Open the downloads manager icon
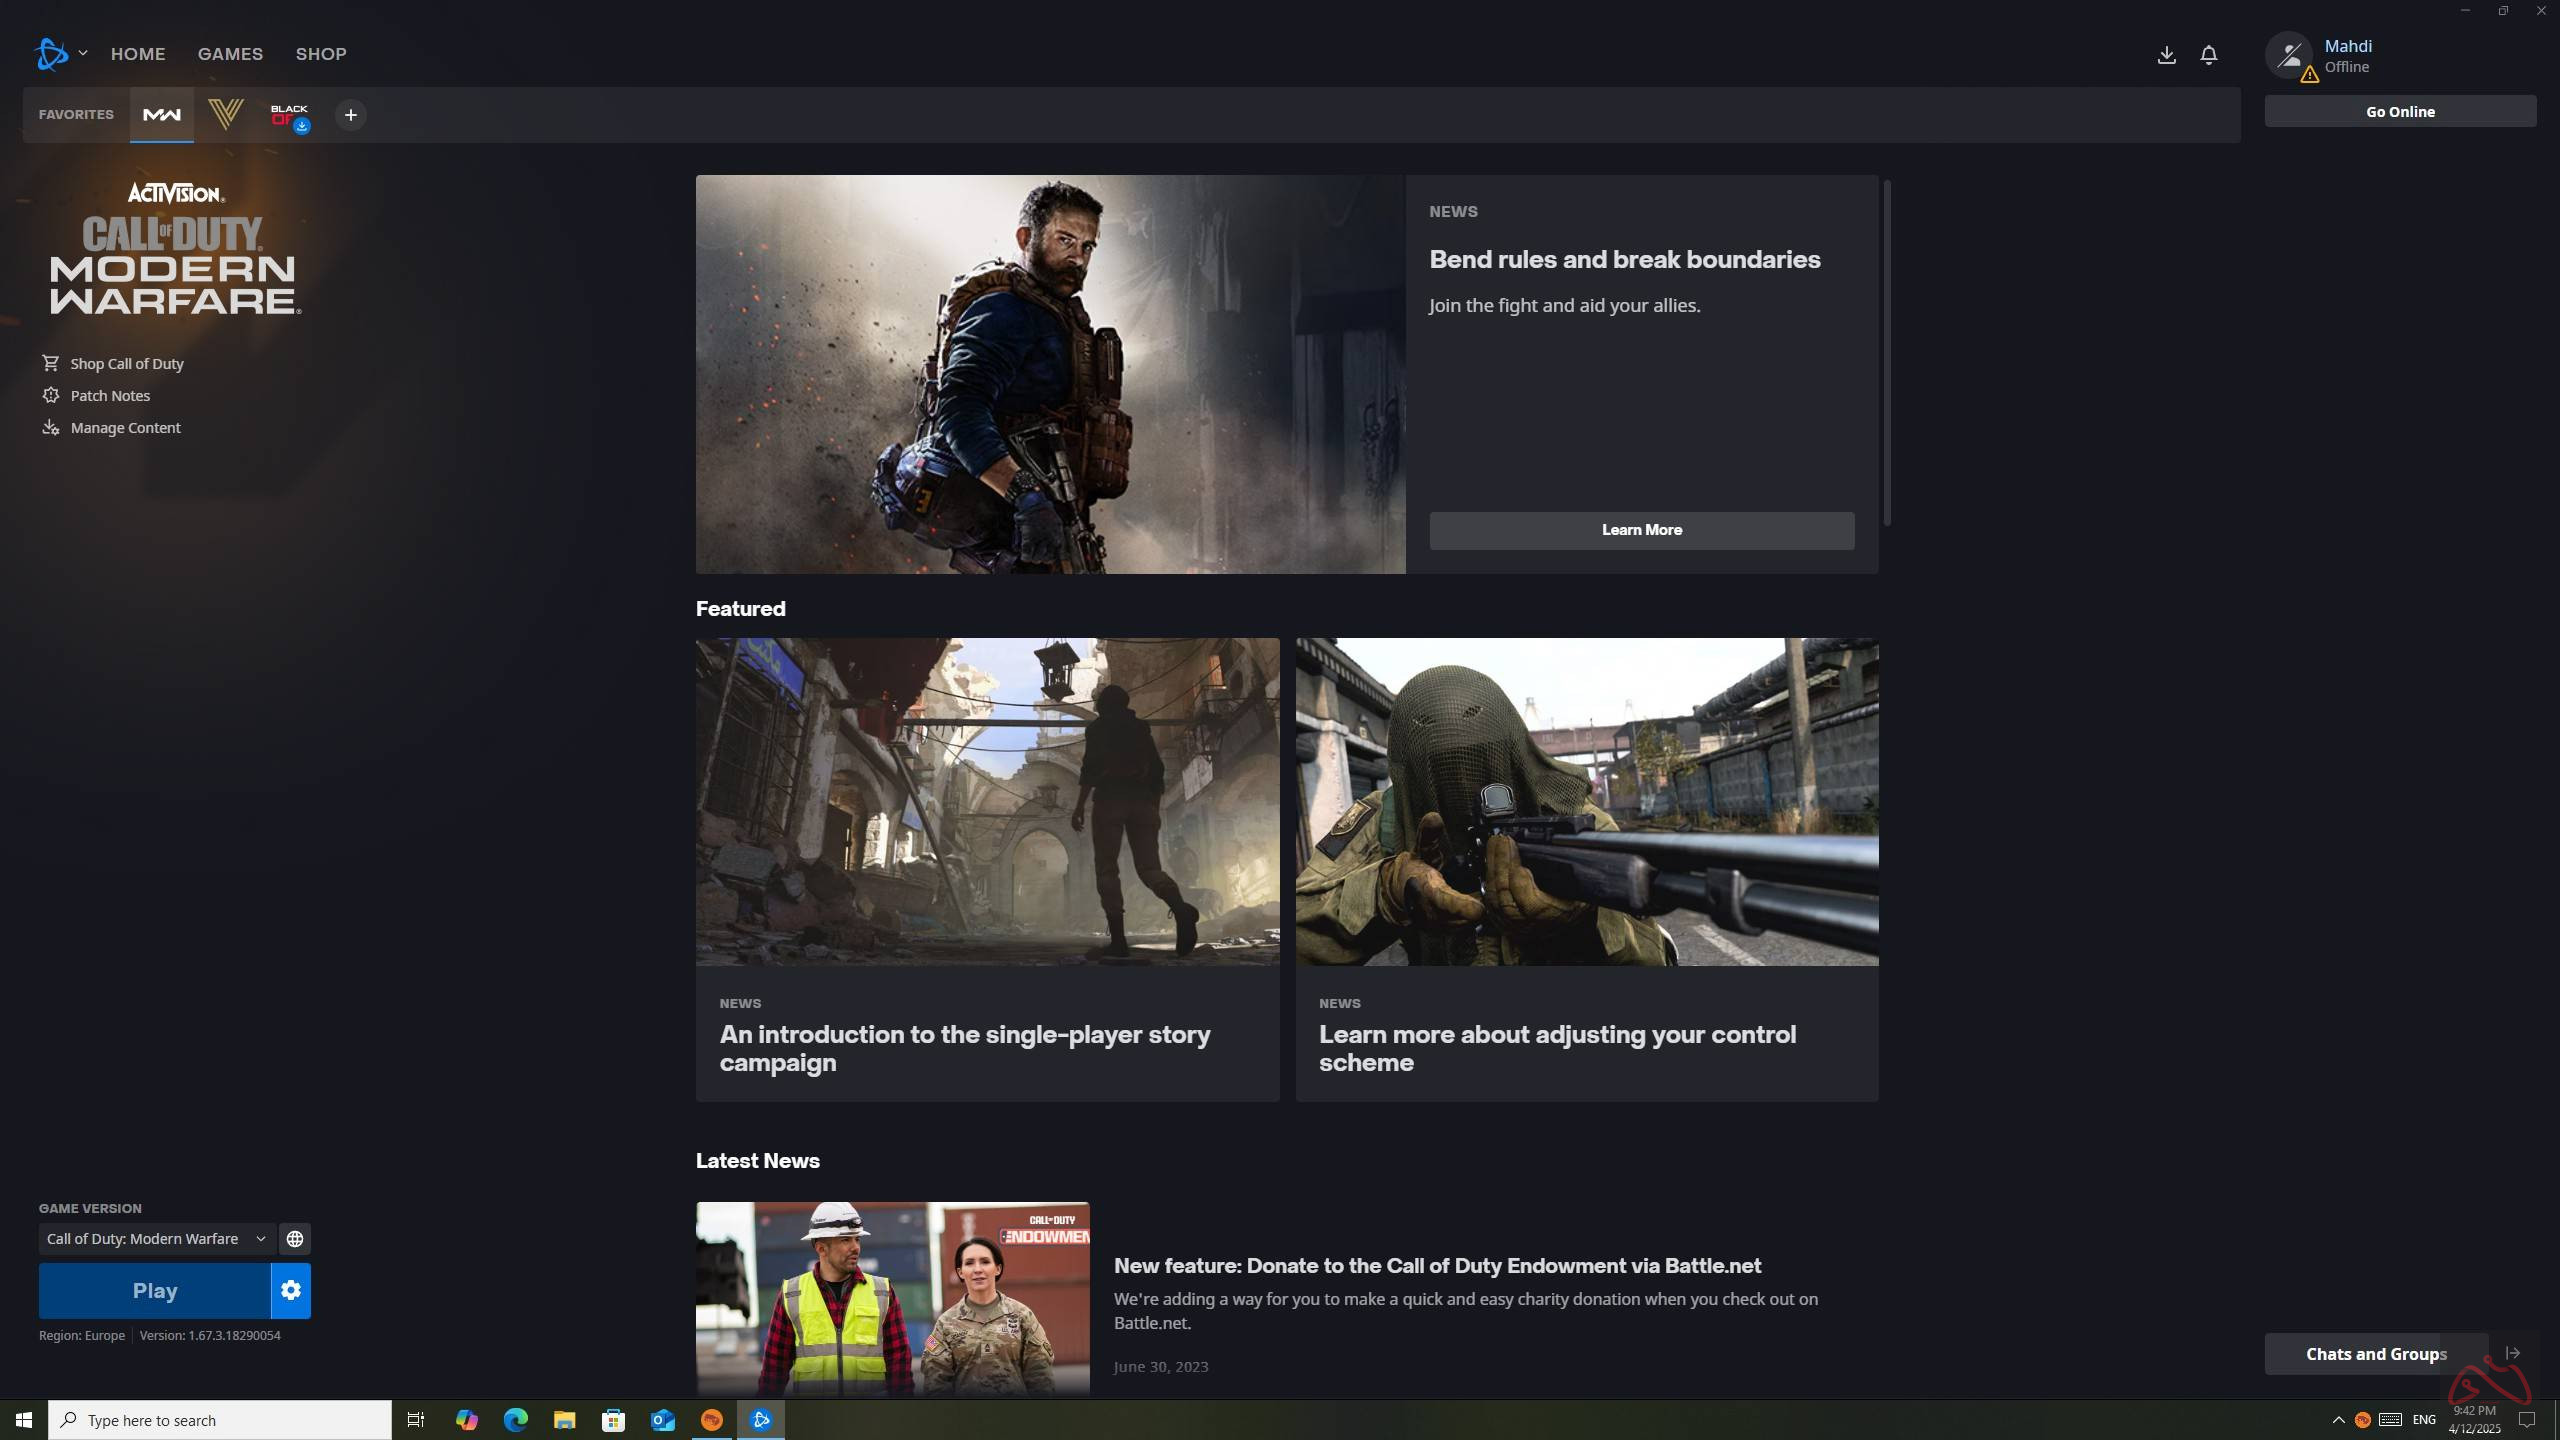Screen dimensions: 2560x1440 click(x=2166, y=55)
